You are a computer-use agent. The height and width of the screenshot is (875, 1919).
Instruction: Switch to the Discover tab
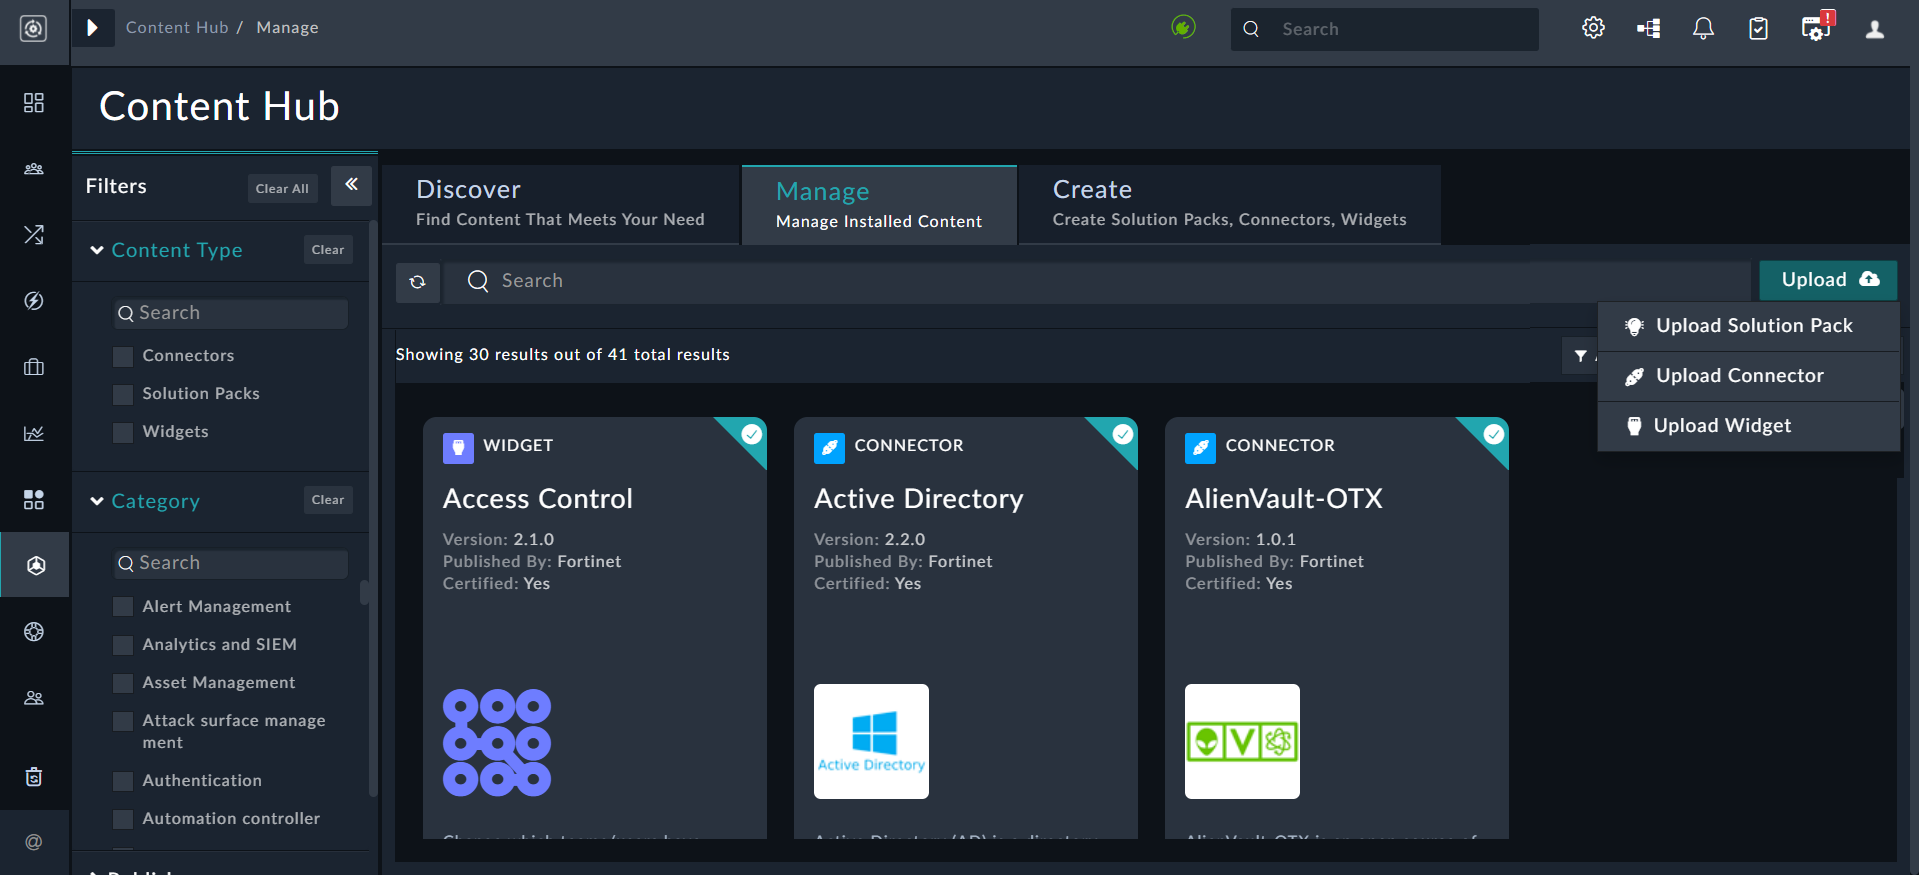pyautogui.click(x=560, y=204)
